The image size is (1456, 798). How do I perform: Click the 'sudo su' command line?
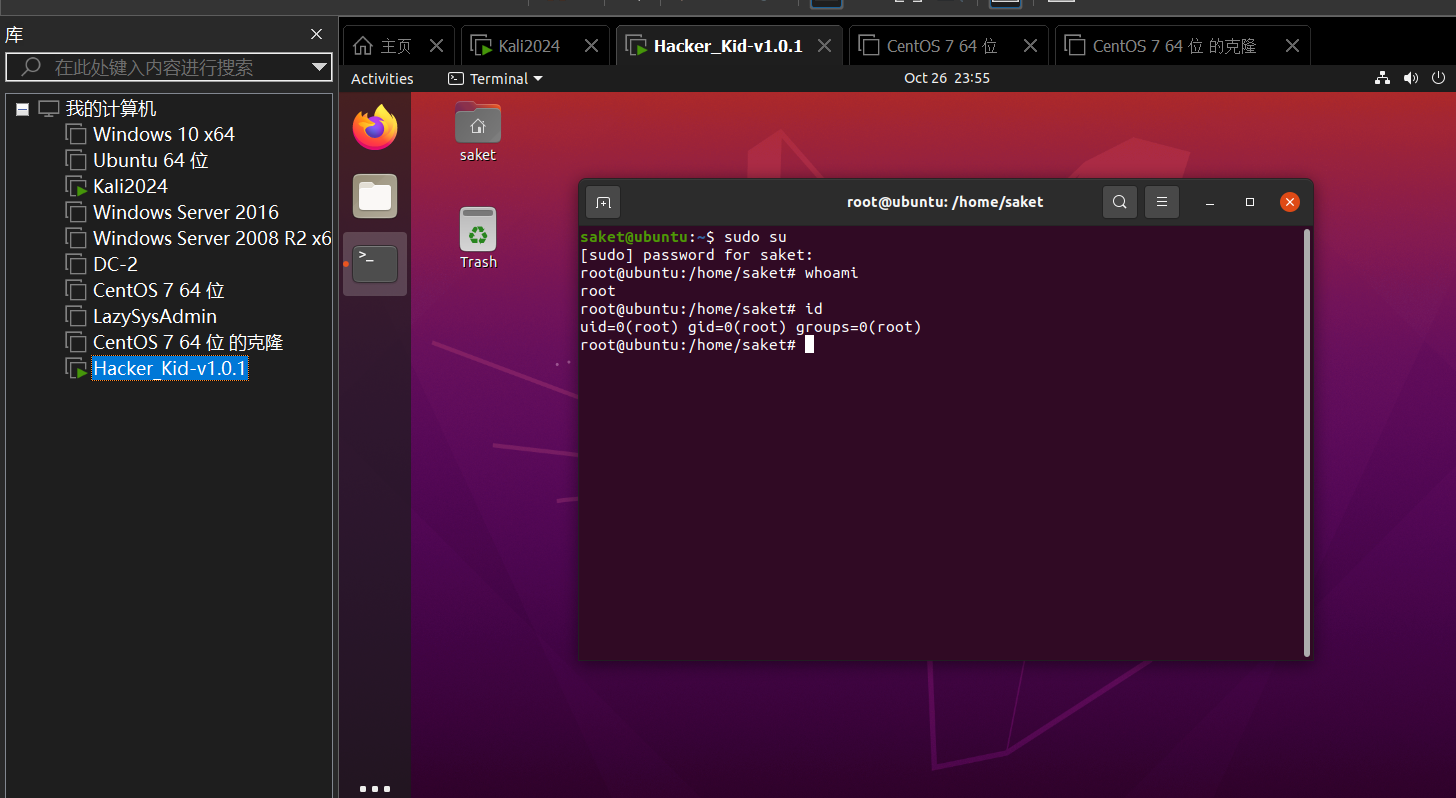point(683,237)
